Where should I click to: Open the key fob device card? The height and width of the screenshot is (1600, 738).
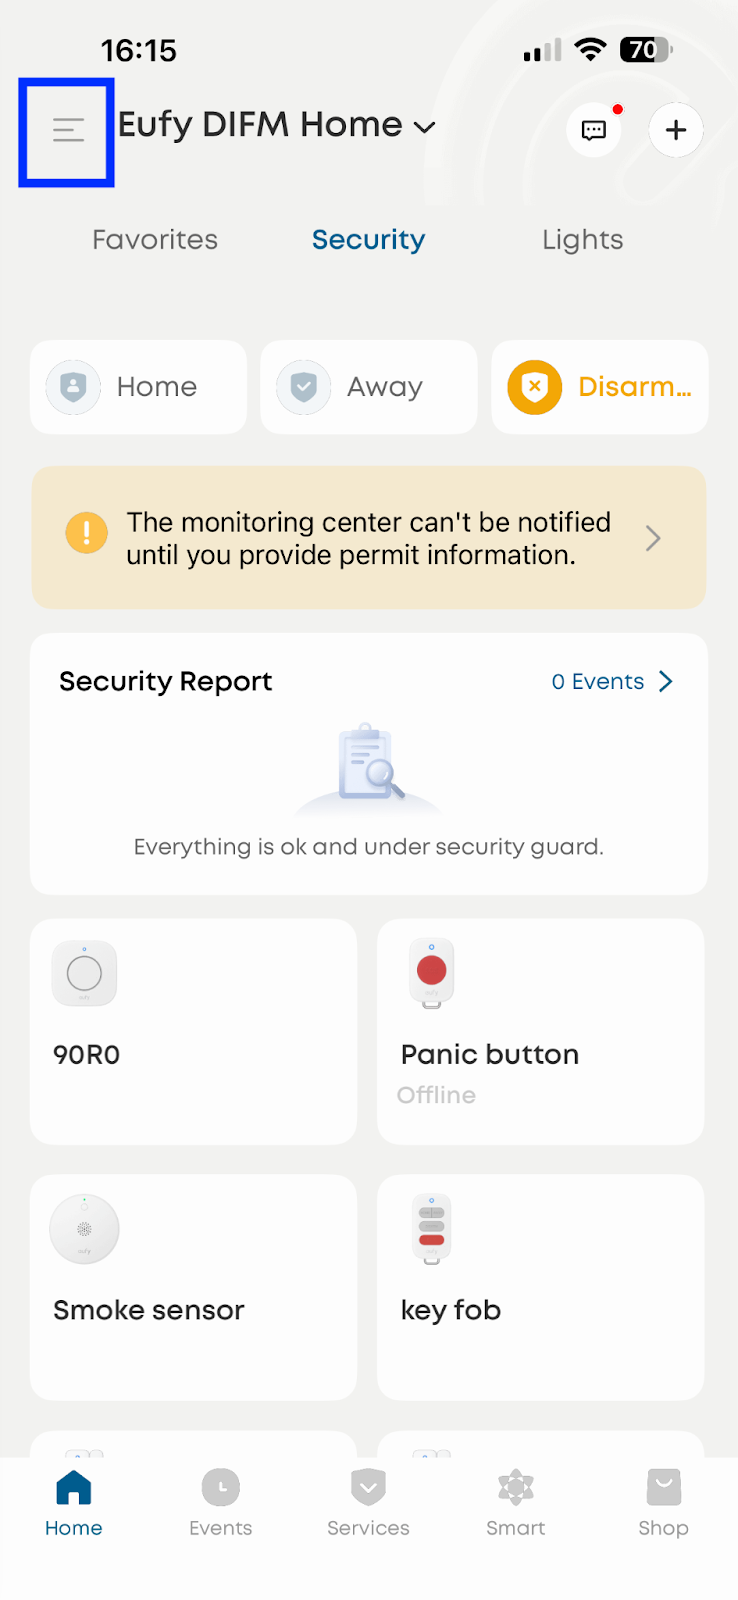point(540,1287)
